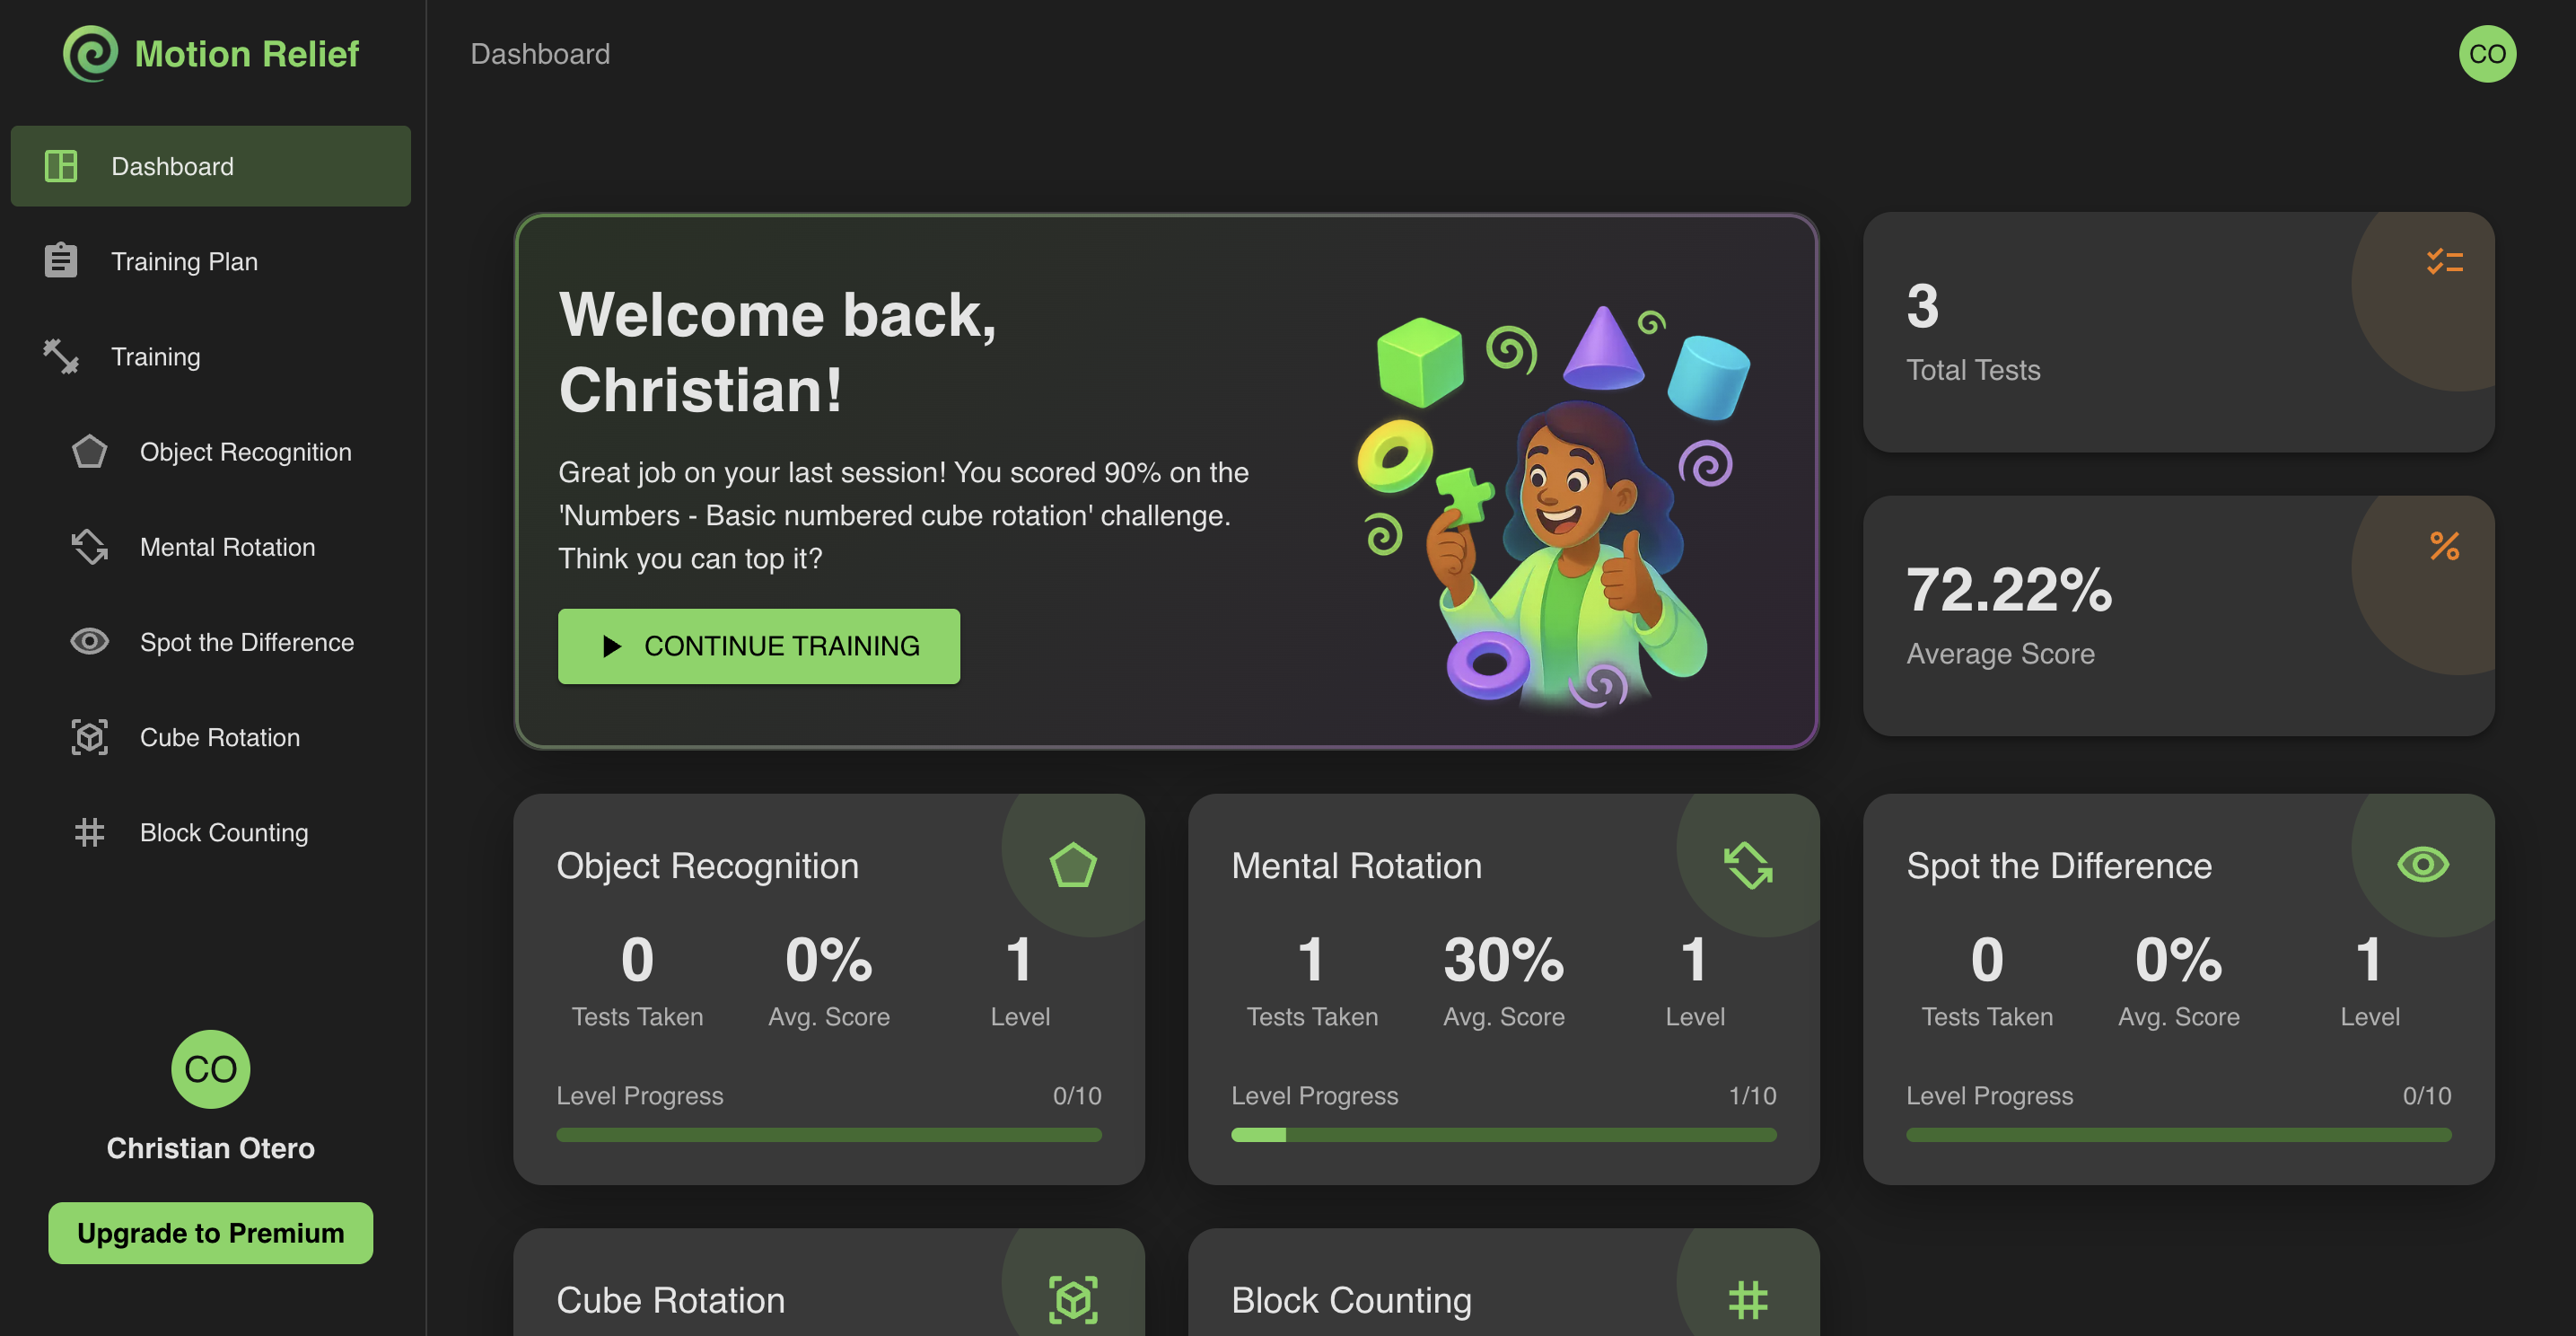Click the hash icon on Block Counting card
Image resolution: width=2576 pixels, height=1336 pixels.
[1748, 1299]
